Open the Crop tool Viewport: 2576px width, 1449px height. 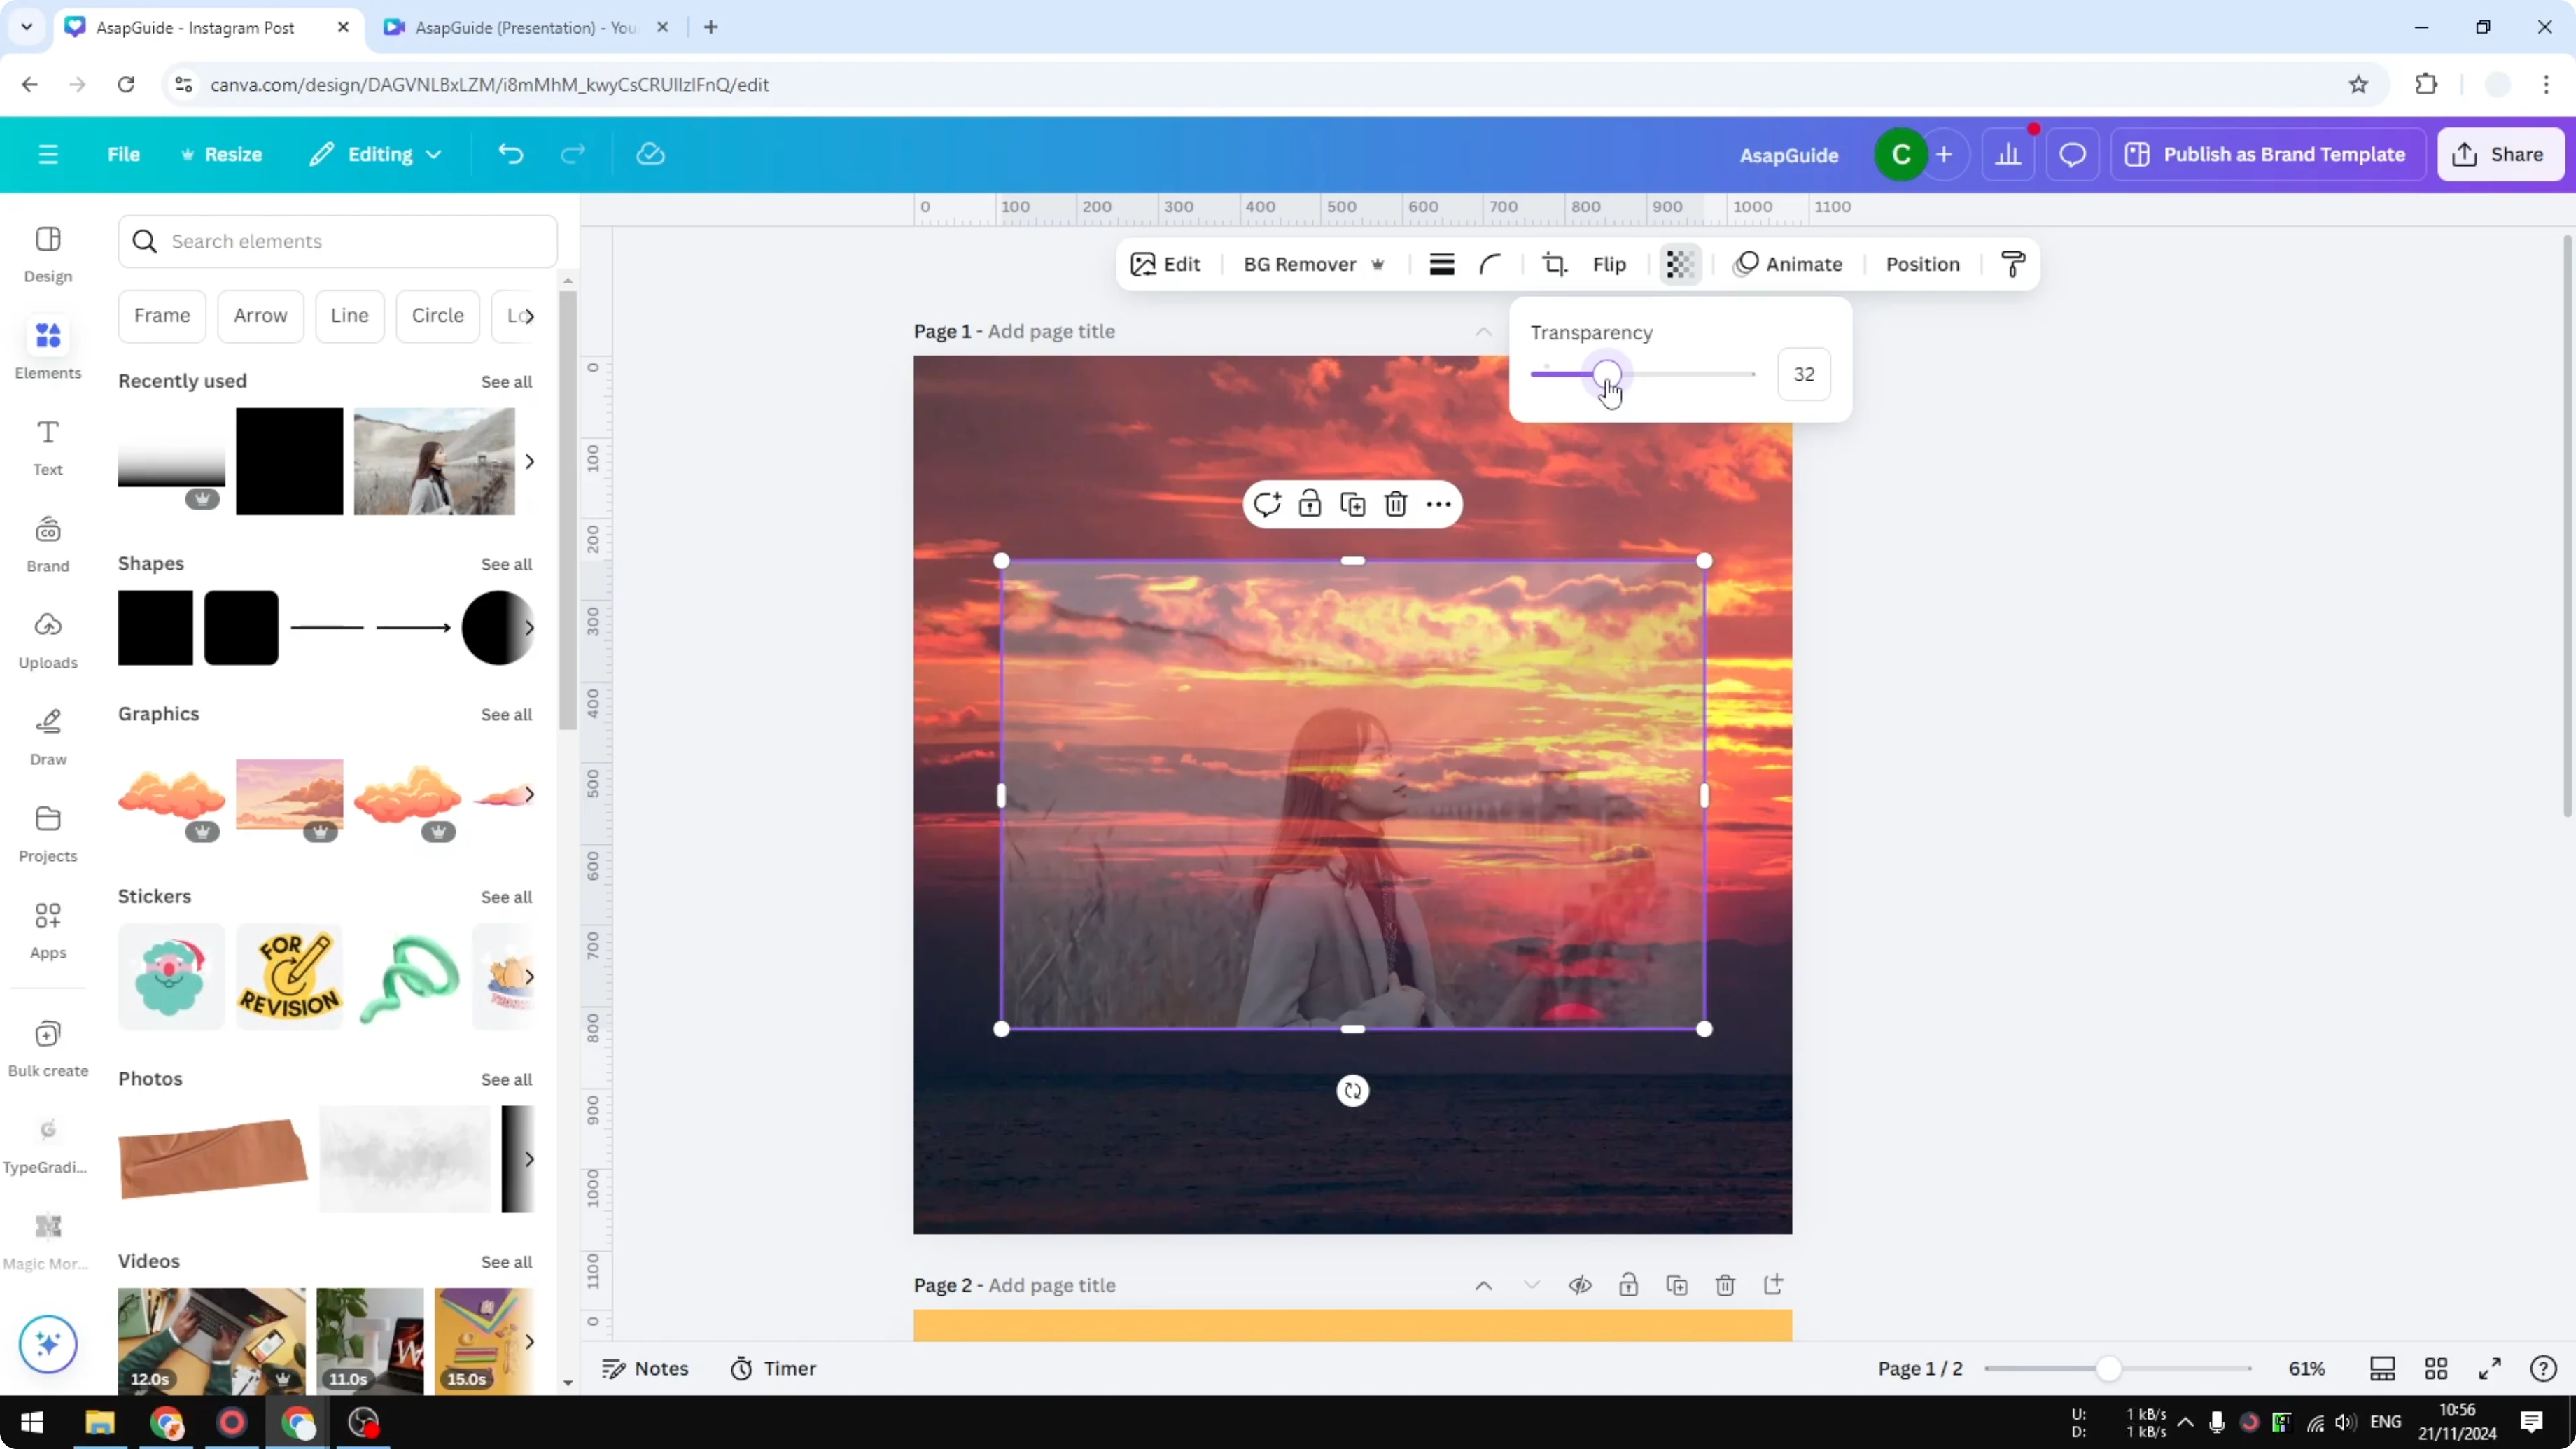tap(1554, 264)
